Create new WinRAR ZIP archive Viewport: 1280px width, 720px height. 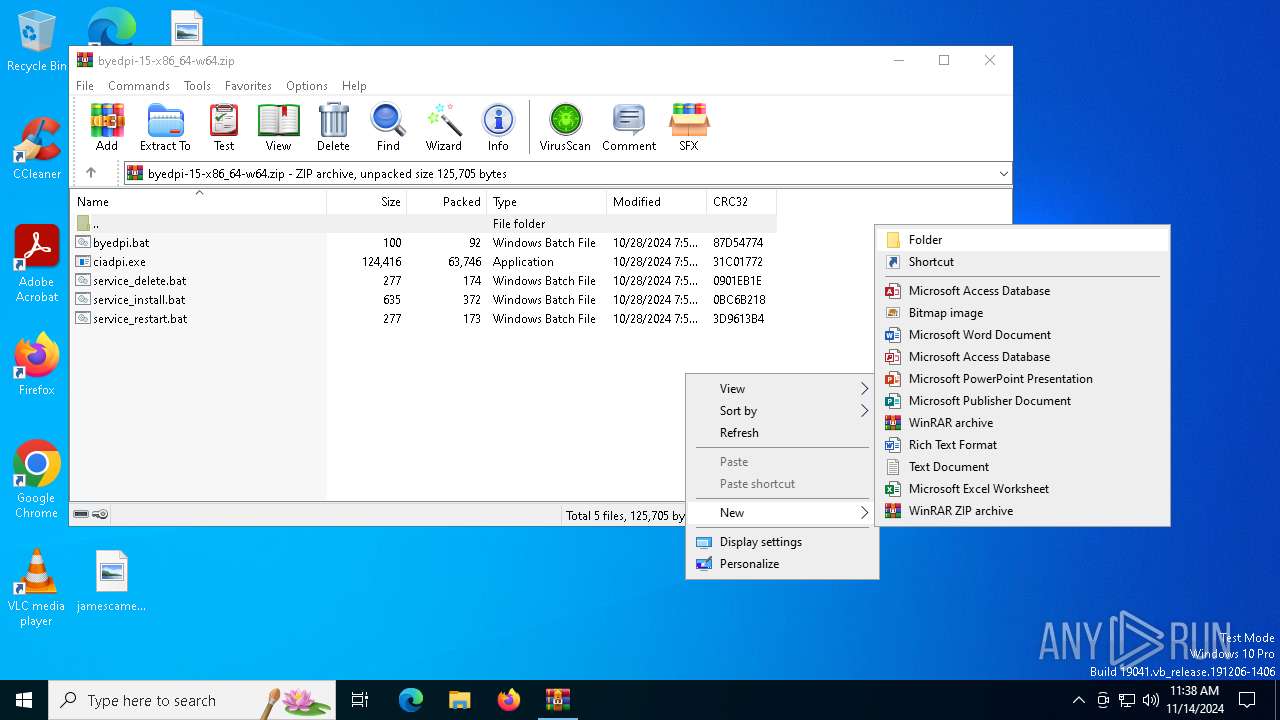tap(1022, 511)
